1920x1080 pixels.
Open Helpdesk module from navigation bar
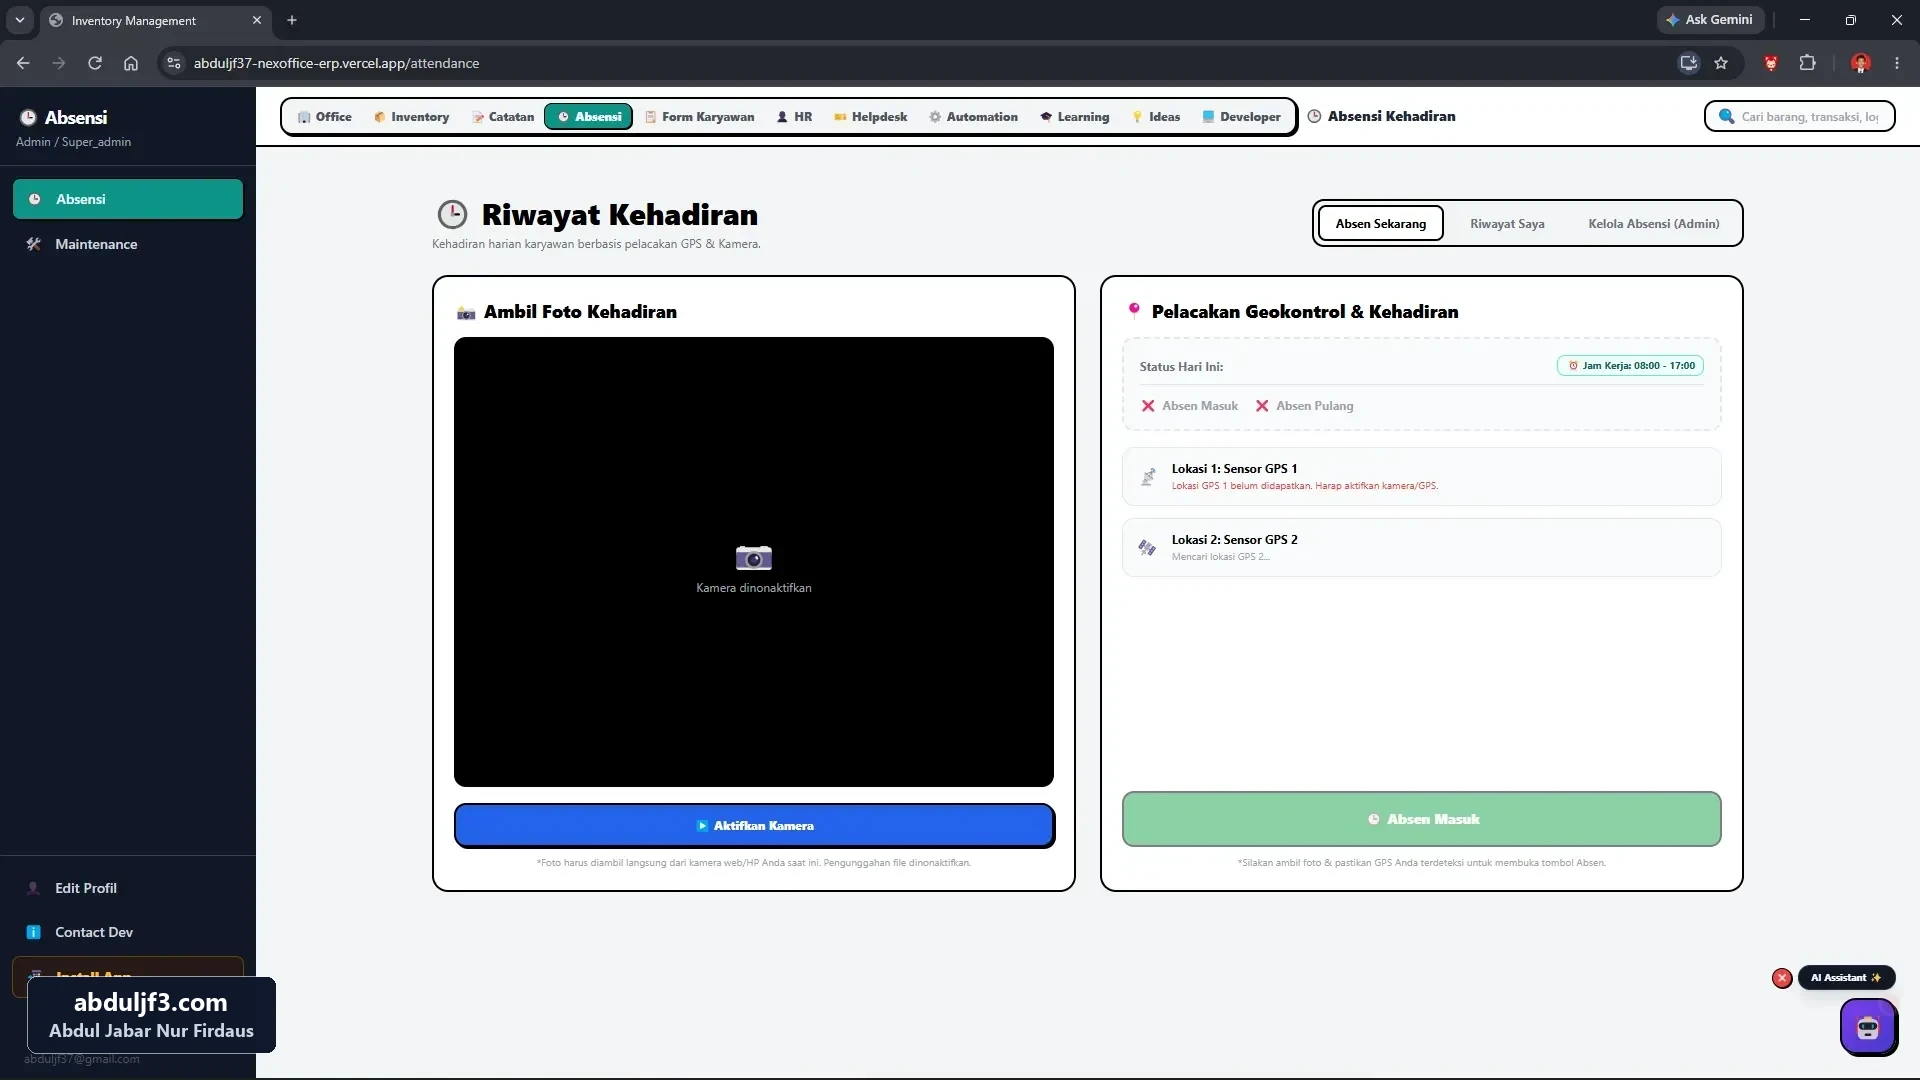[870, 117]
